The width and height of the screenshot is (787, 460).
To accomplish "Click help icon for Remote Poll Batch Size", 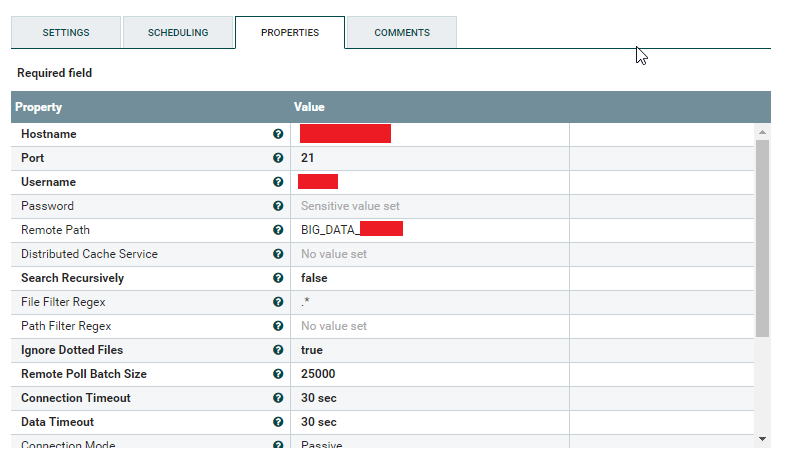I will tap(278, 374).
